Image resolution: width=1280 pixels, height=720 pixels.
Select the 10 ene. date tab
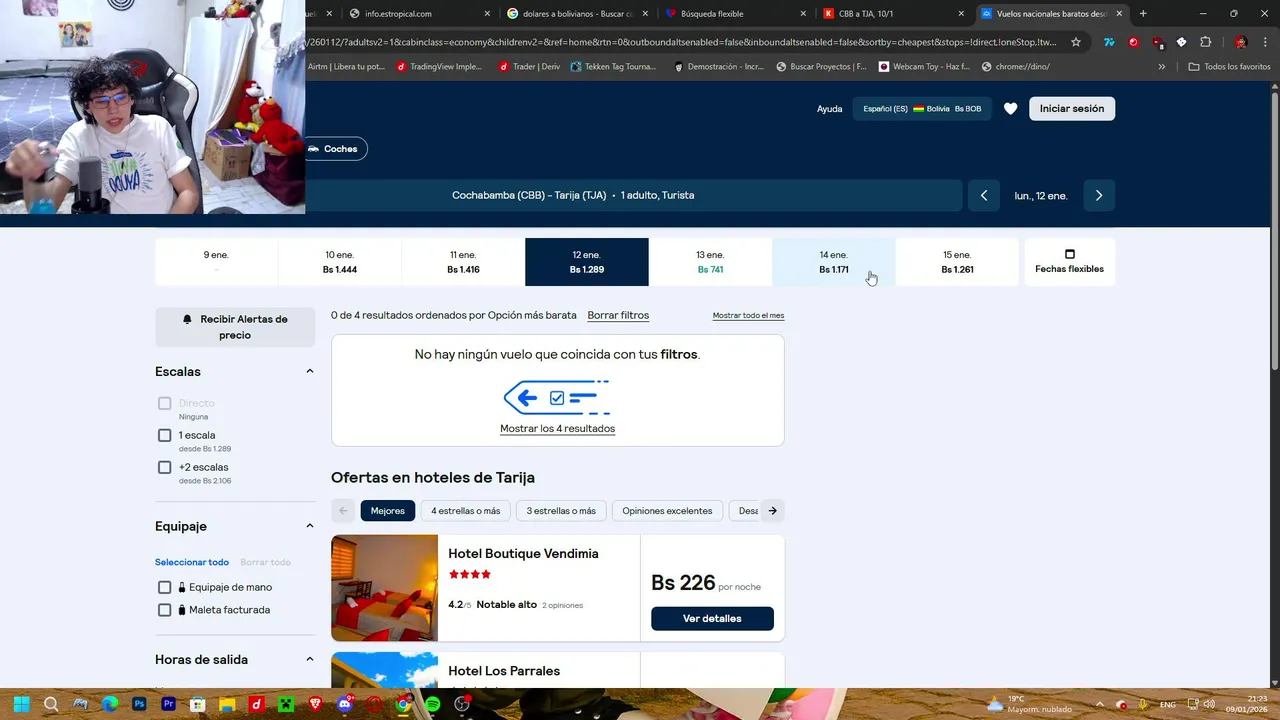click(340, 262)
